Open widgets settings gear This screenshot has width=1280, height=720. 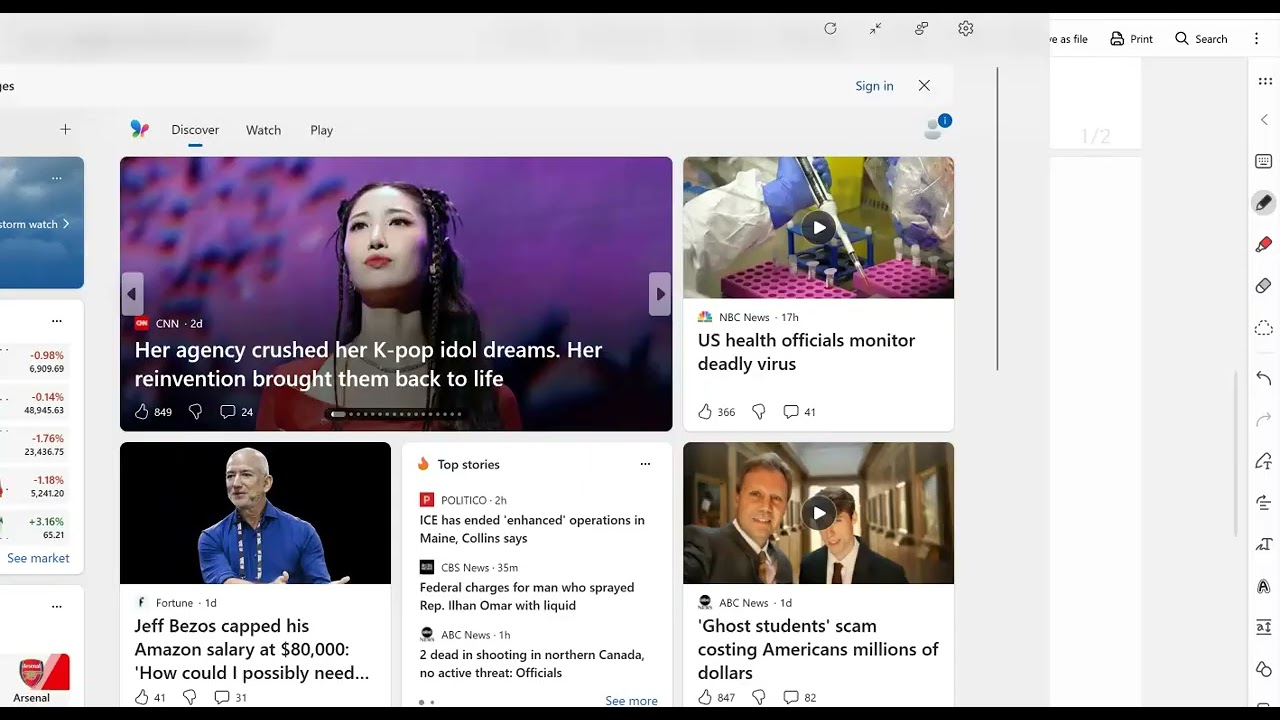(x=966, y=29)
